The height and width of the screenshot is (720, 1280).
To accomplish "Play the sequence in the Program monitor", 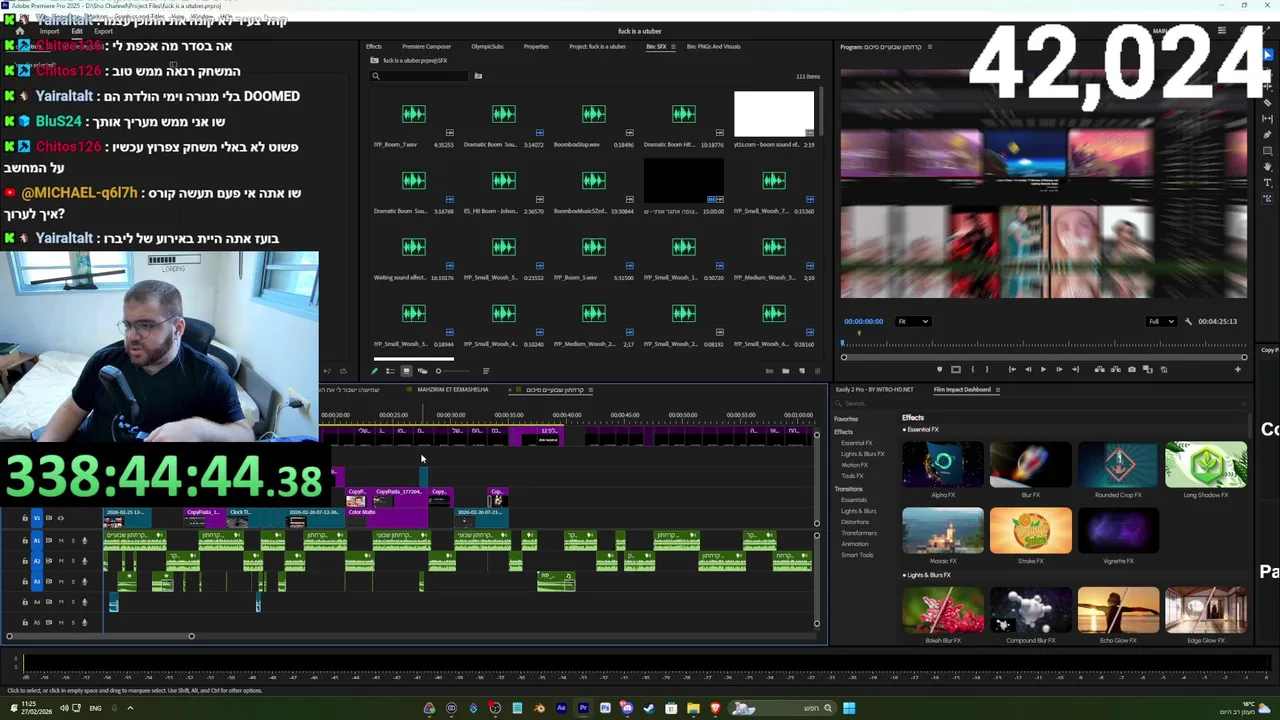I will (x=1043, y=369).
